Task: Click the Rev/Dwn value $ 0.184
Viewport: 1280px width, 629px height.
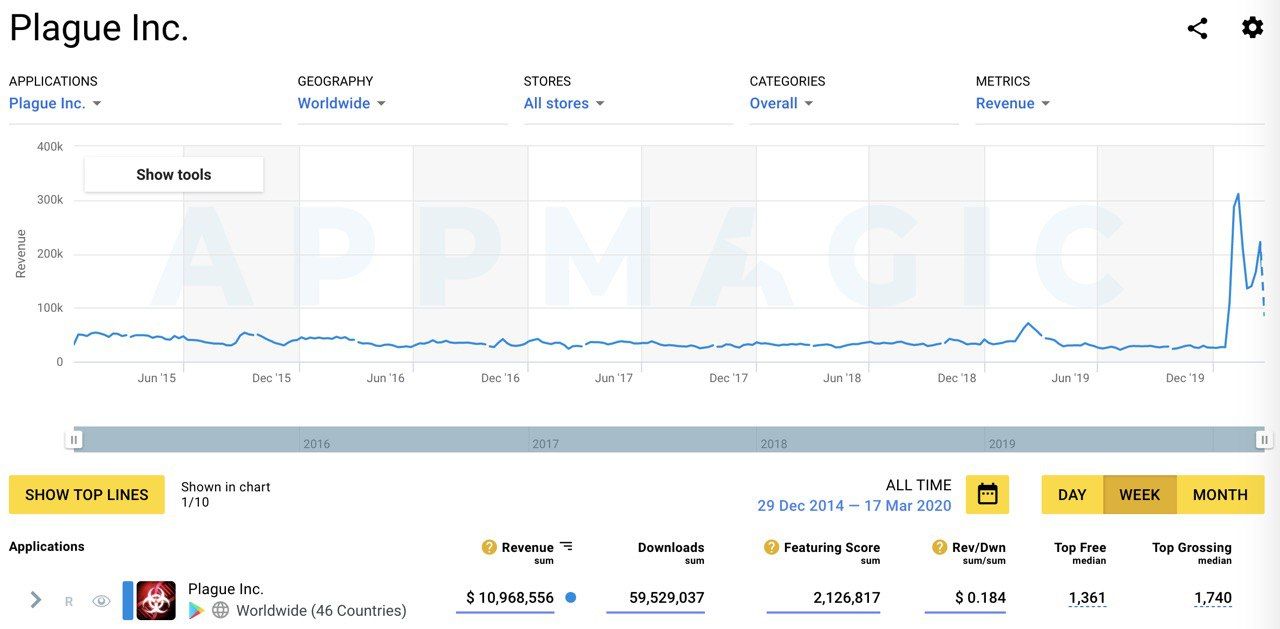Action: pos(980,598)
